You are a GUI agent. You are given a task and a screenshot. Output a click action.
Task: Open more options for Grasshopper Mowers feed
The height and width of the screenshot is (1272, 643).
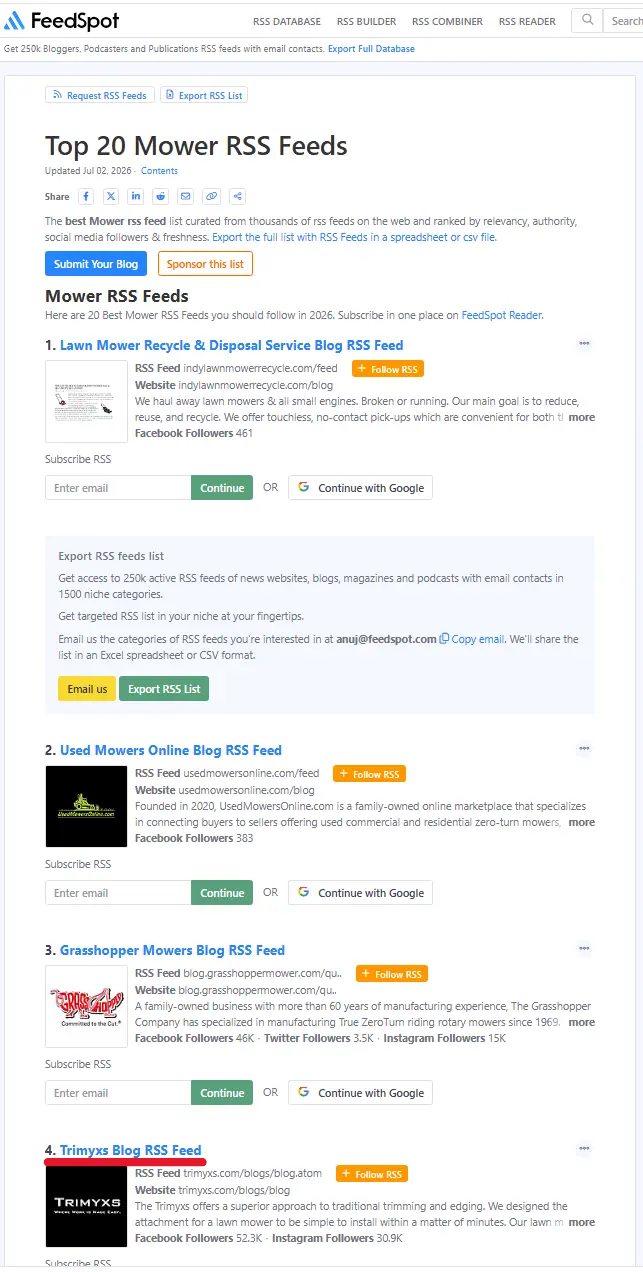pyautogui.click(x=584, y=949)
